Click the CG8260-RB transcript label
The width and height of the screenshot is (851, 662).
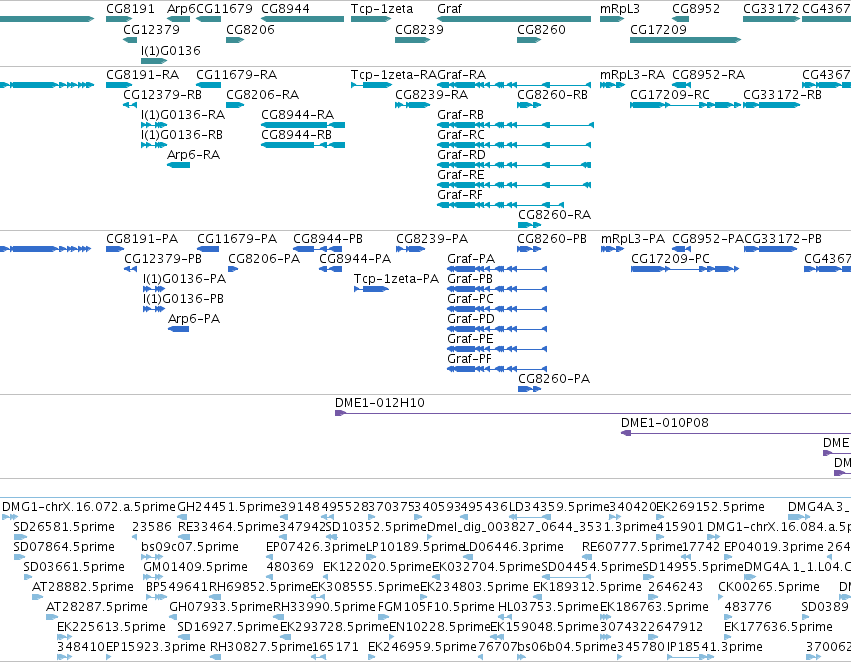pyautogui.click(x=552, y=94)
